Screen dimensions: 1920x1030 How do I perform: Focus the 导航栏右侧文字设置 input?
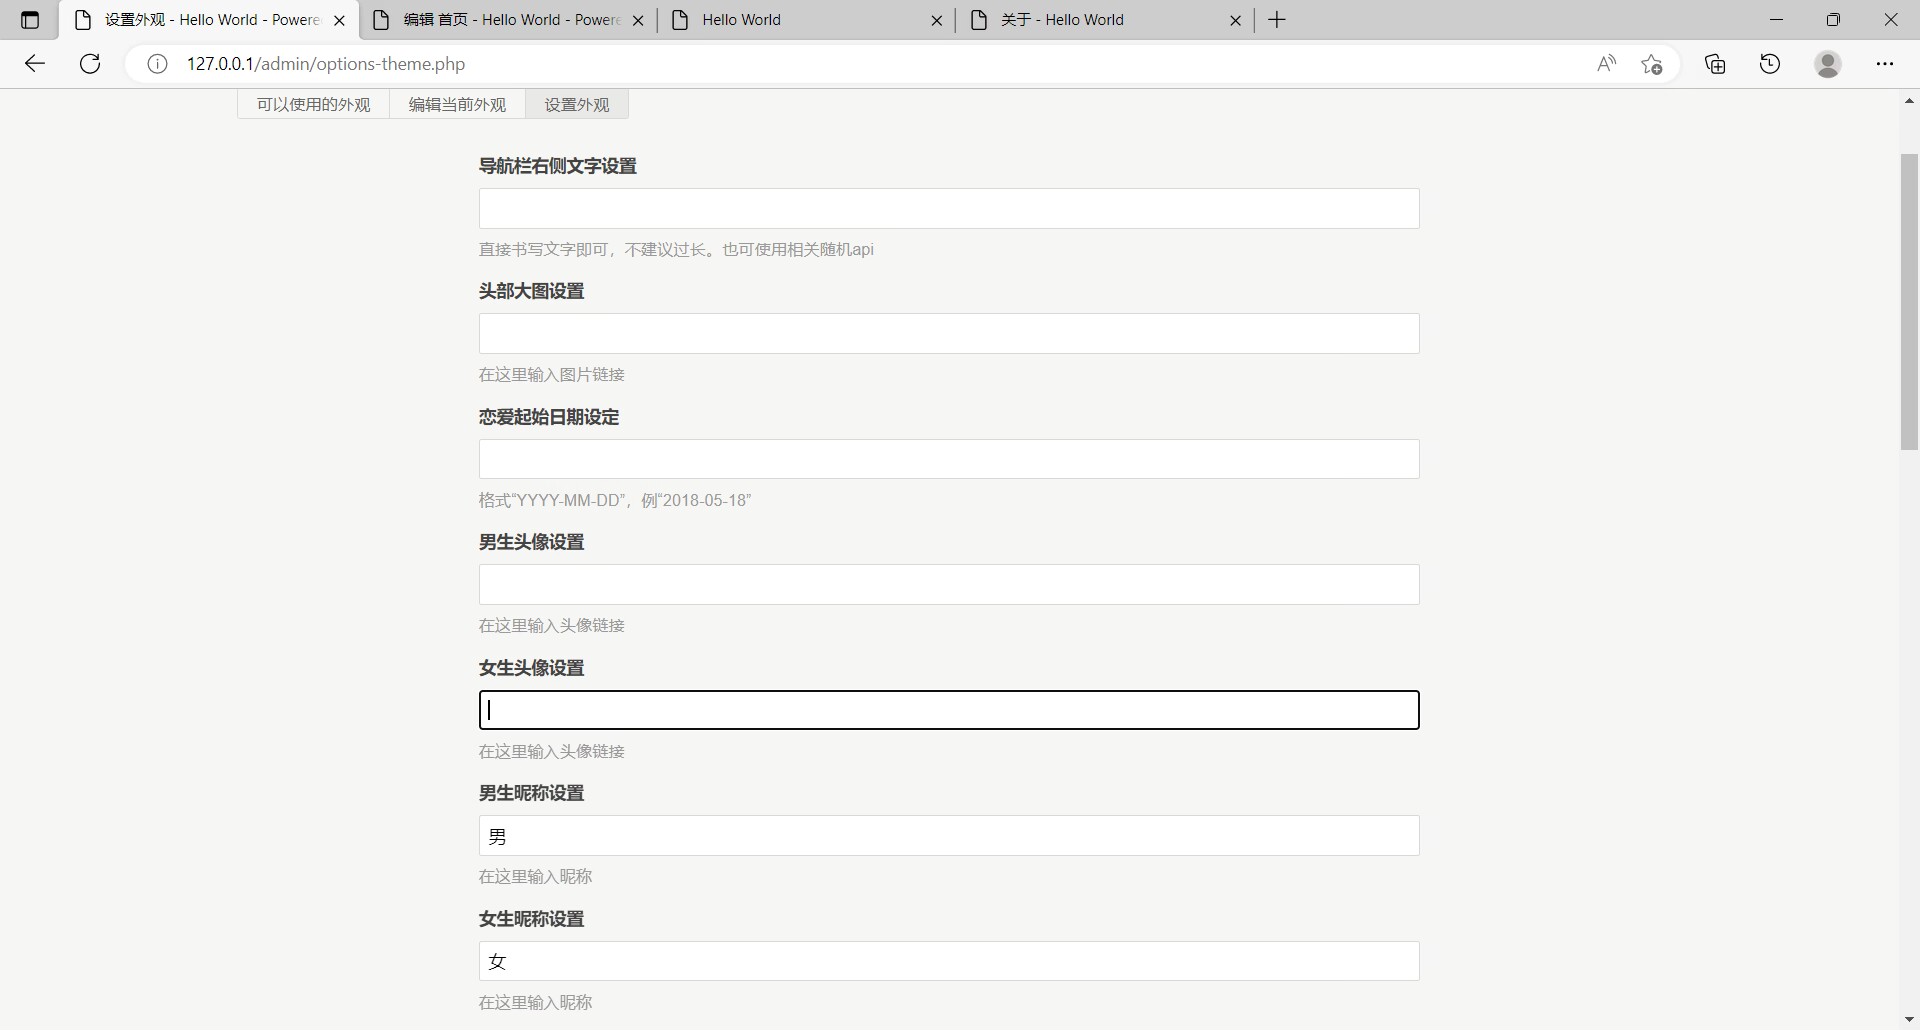tap(949, 208)
